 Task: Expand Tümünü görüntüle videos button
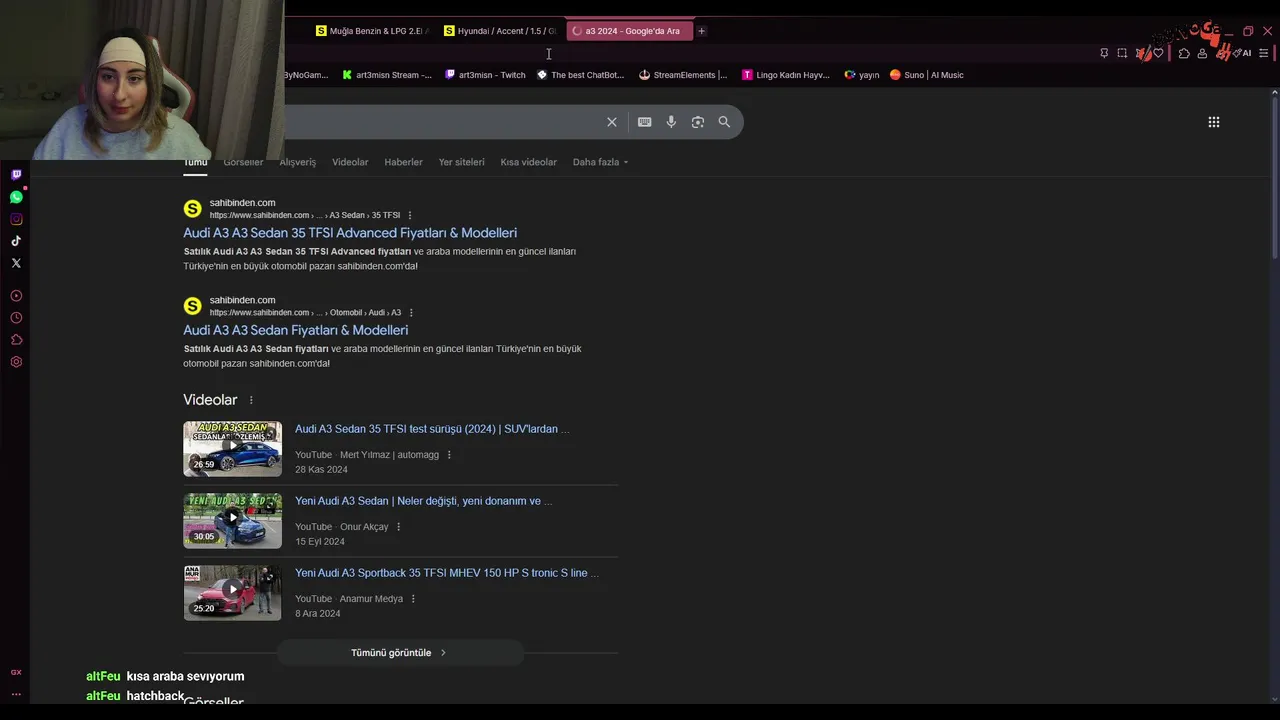400,653
